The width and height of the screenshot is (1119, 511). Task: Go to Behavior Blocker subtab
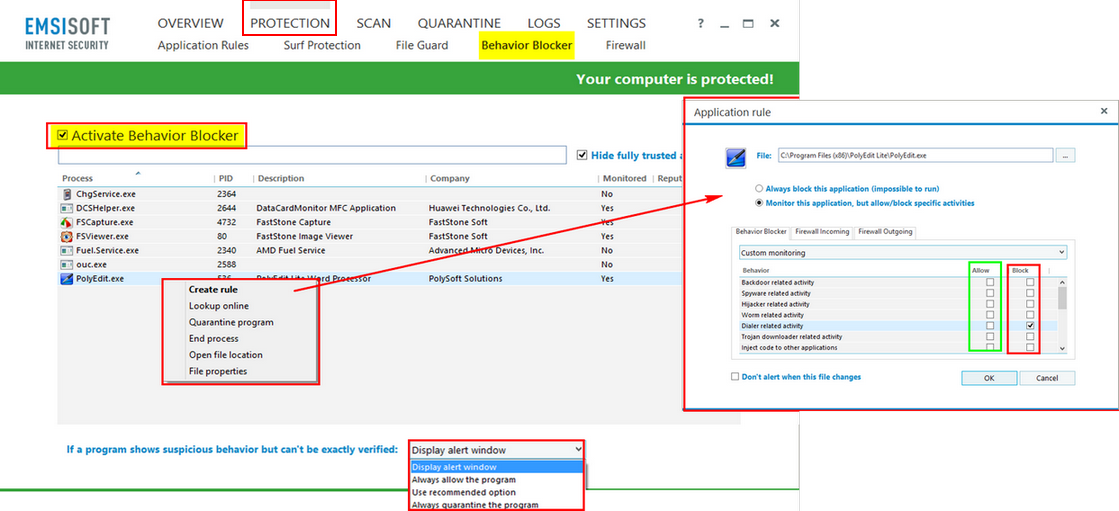pos(527,46)
